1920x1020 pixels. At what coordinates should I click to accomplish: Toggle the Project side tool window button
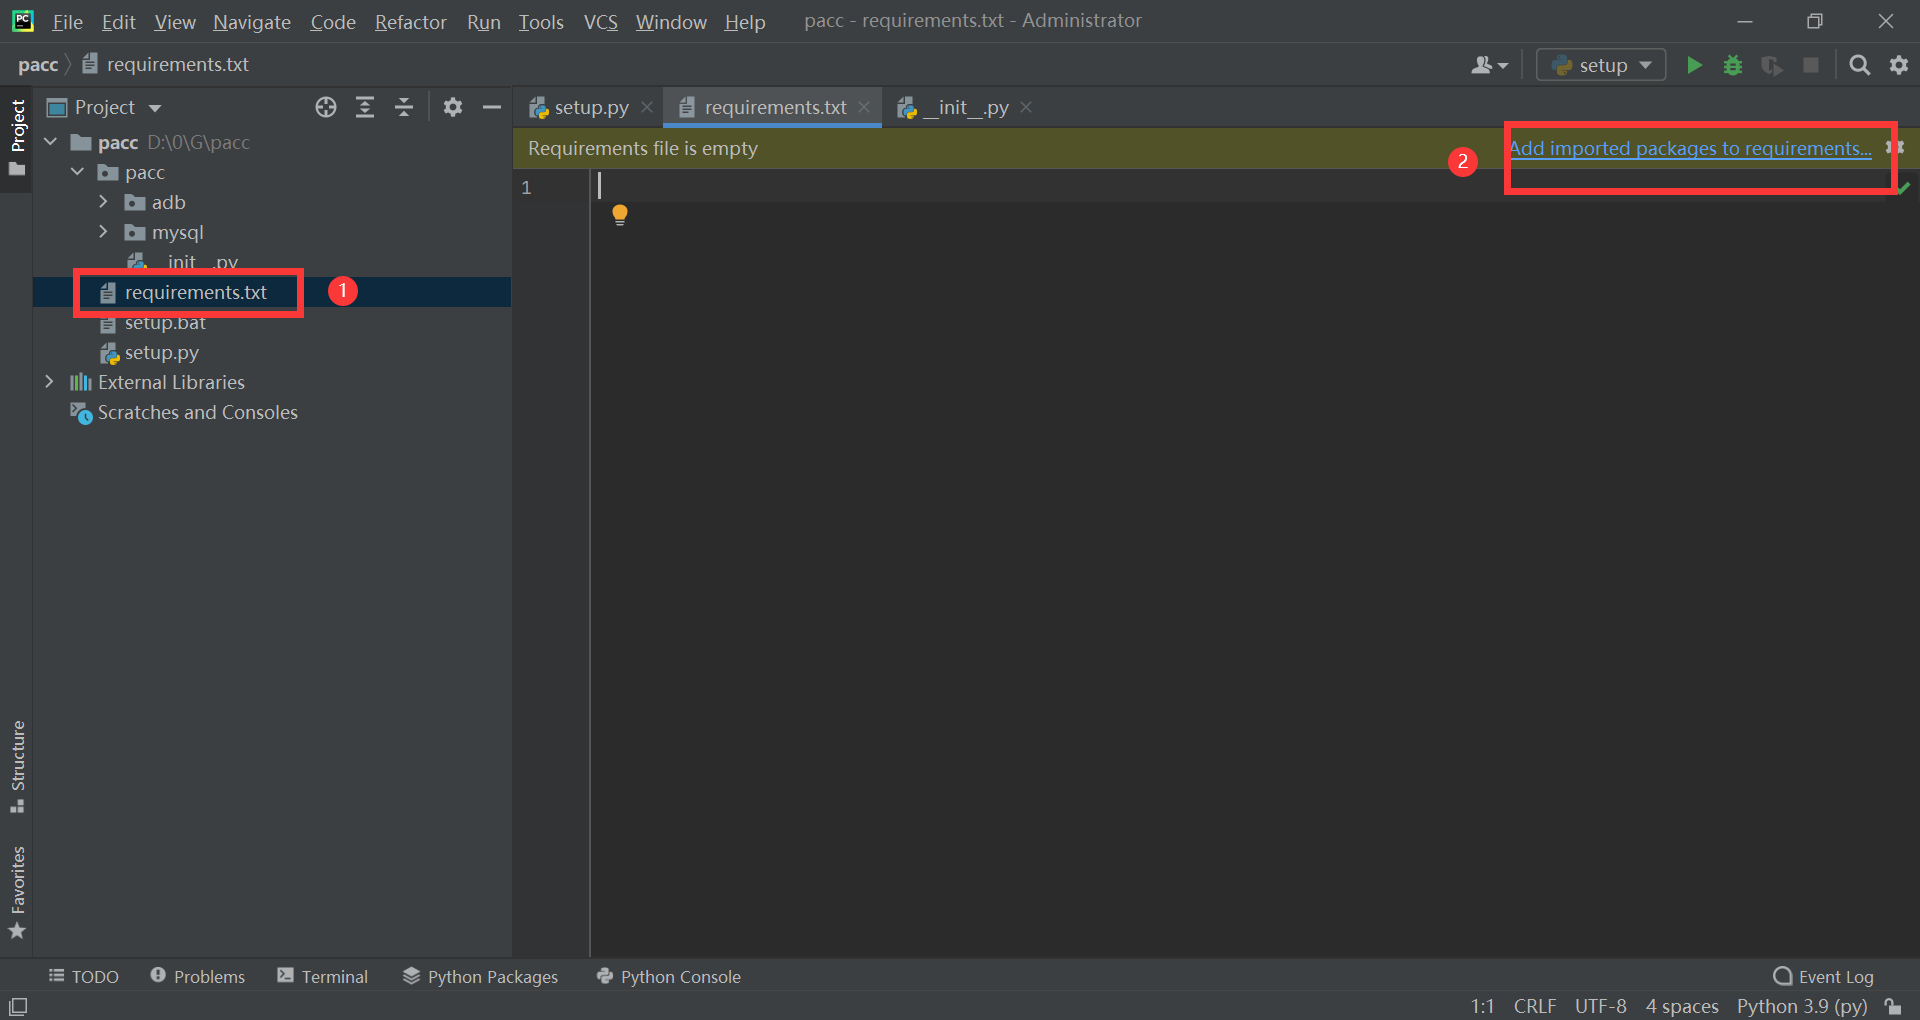(17, 137)
